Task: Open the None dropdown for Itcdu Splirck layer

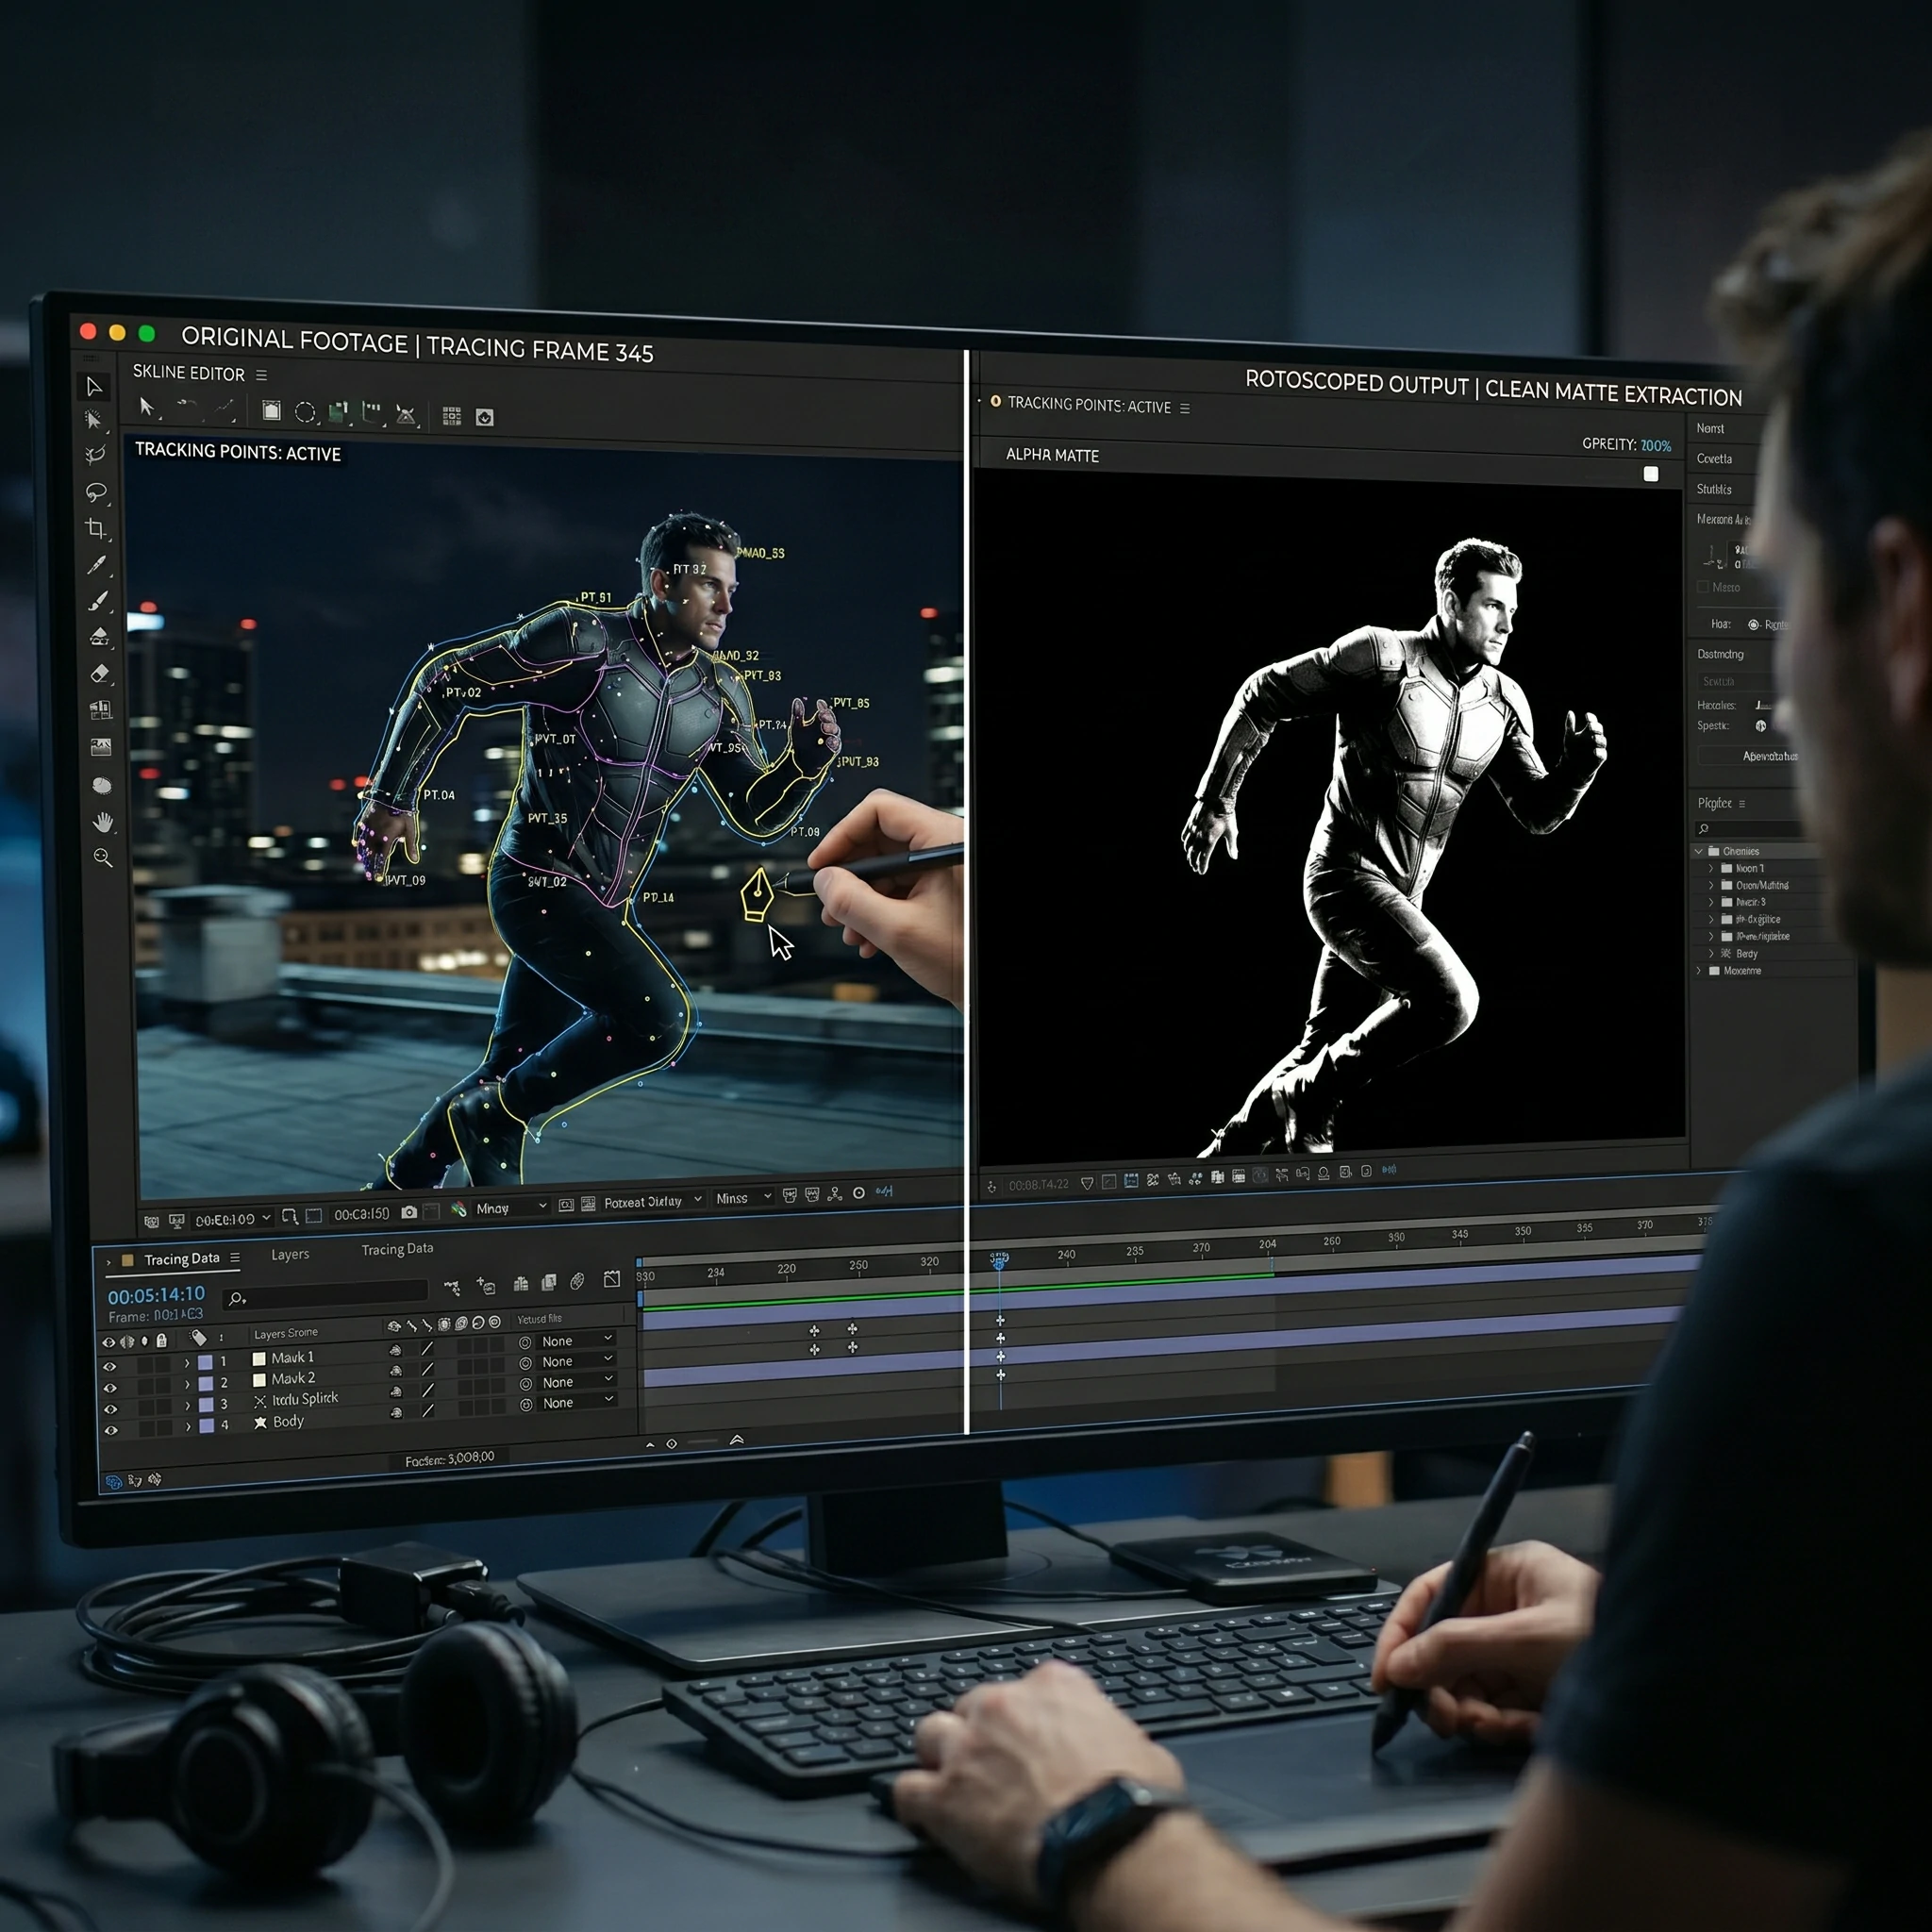Action: [577, 1382]
